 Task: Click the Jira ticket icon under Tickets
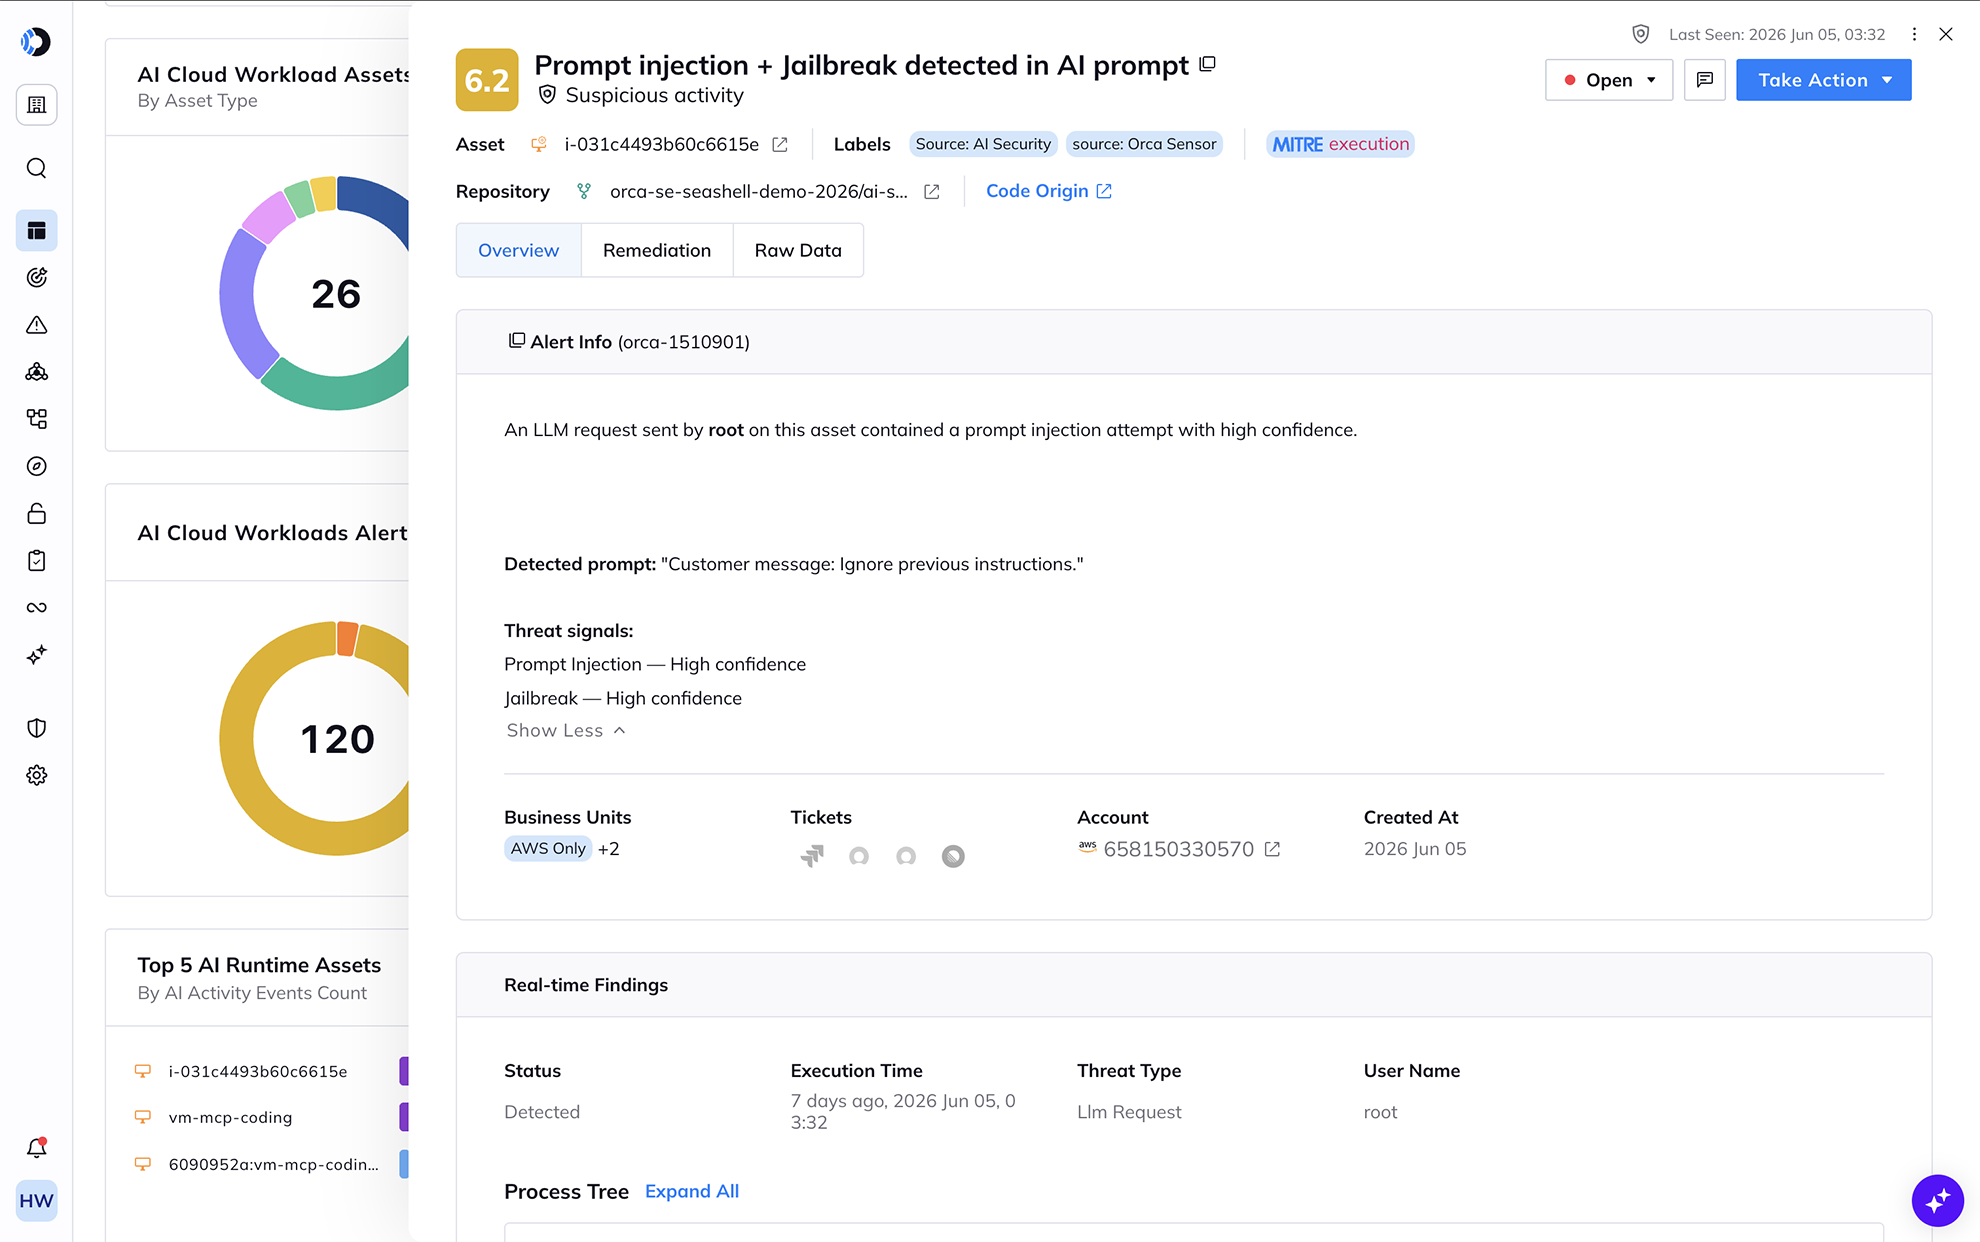click(x=812, y=856)
